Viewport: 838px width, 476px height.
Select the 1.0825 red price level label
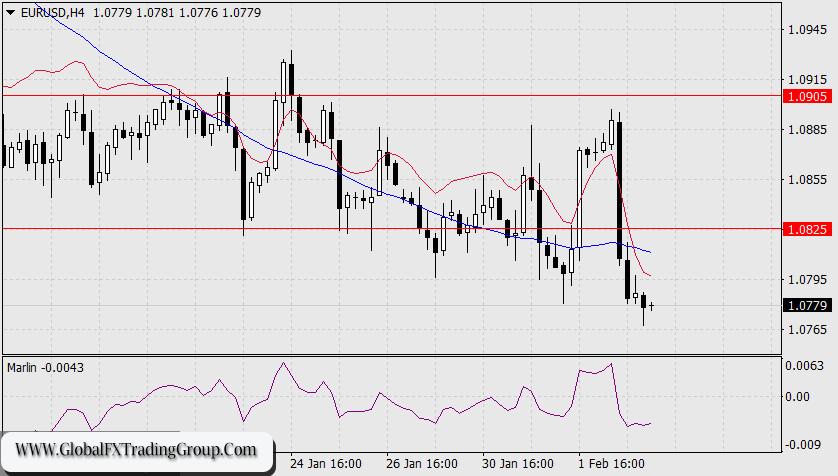point(807,229)
